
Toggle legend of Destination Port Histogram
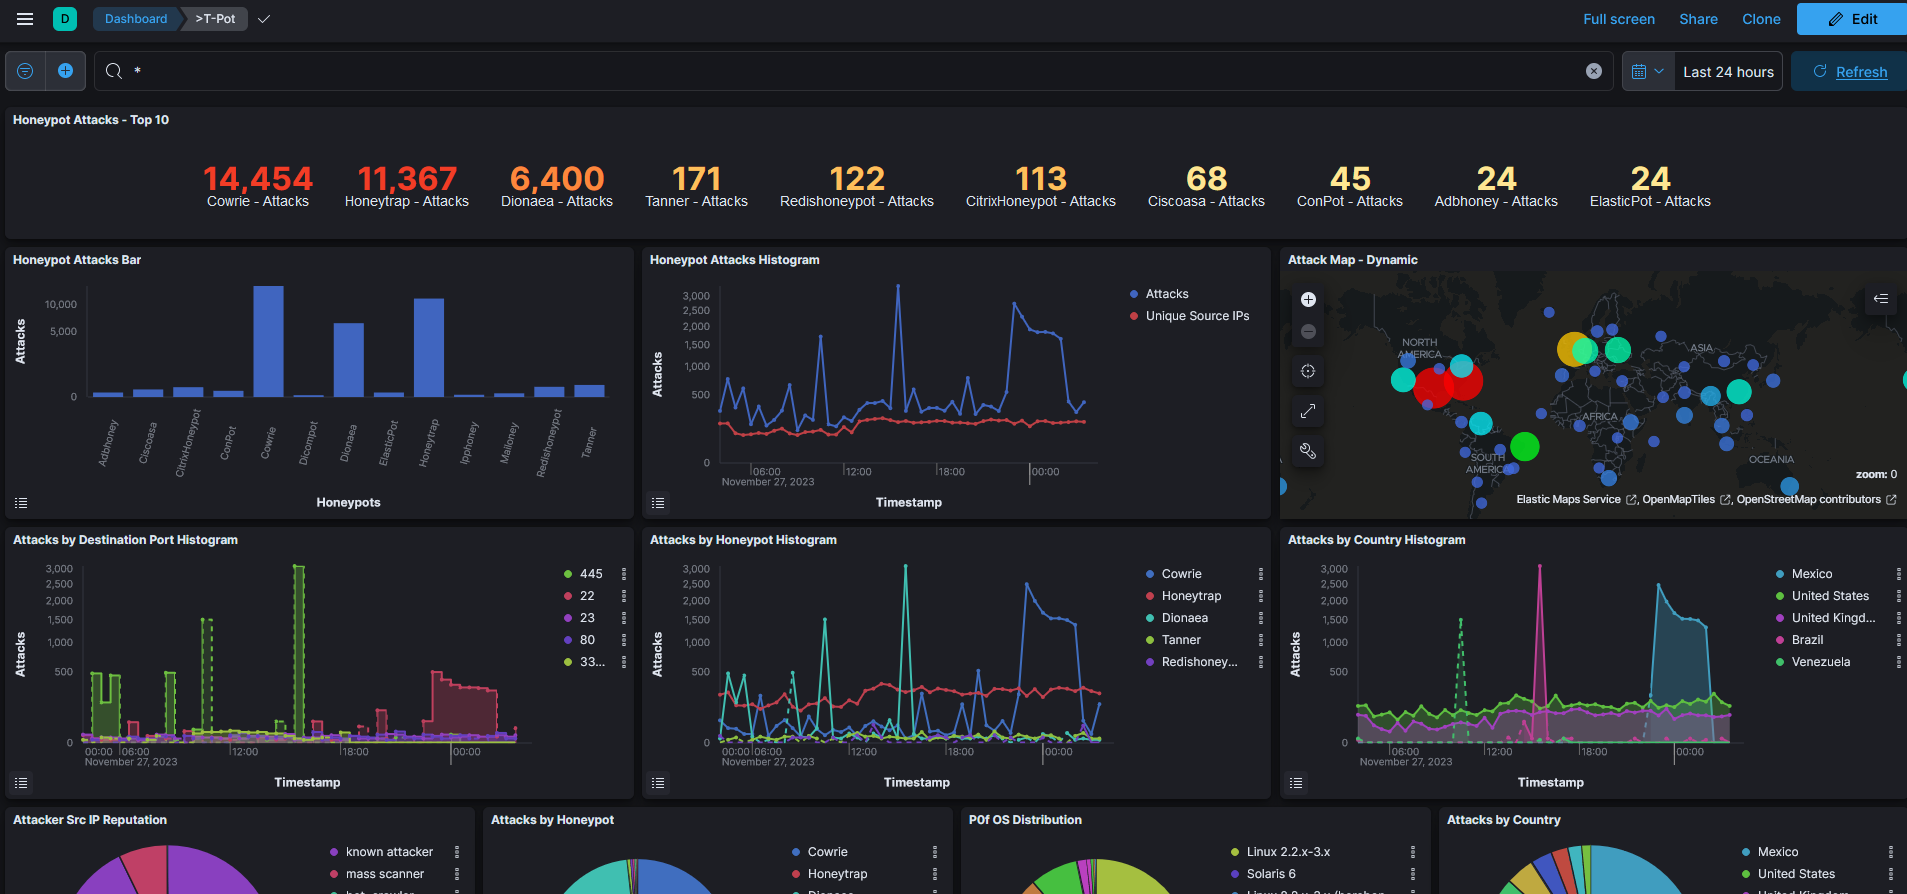[21, 783]
